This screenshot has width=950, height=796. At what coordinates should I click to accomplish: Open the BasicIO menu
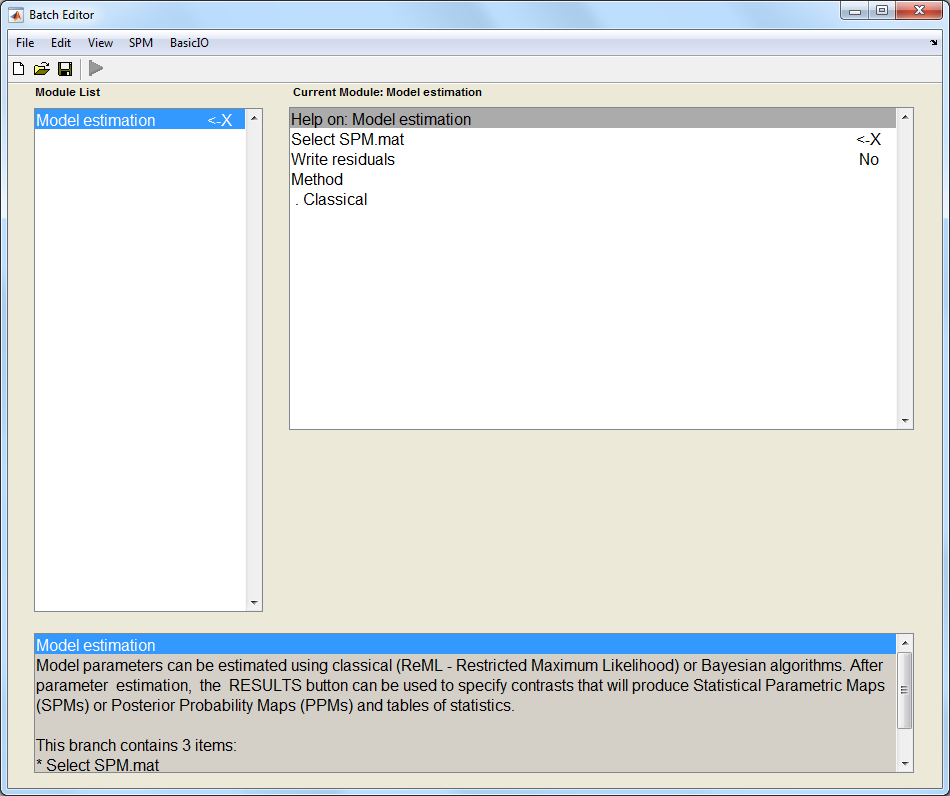[x=189, y=43]
